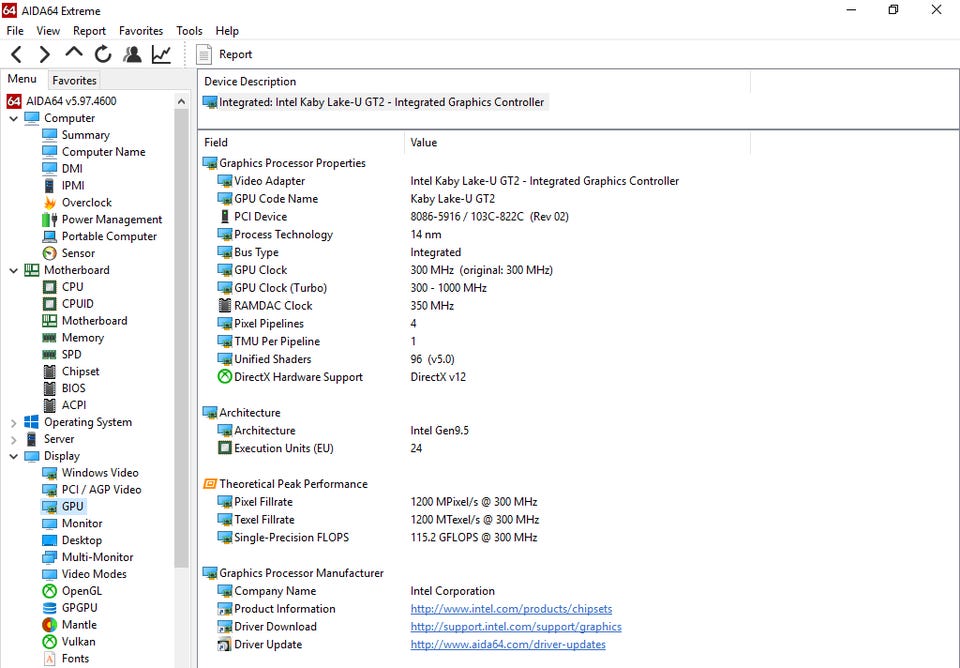
Task: Open support.intel.com graphics driver link
Action: (516, 626)
